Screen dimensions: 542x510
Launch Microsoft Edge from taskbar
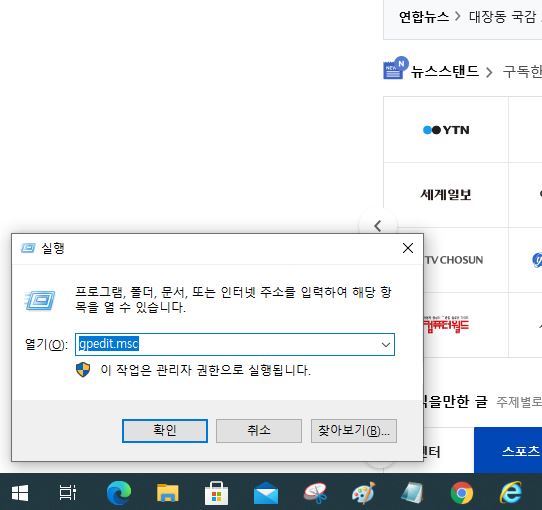pyautogui.click(x=119, y=492)
